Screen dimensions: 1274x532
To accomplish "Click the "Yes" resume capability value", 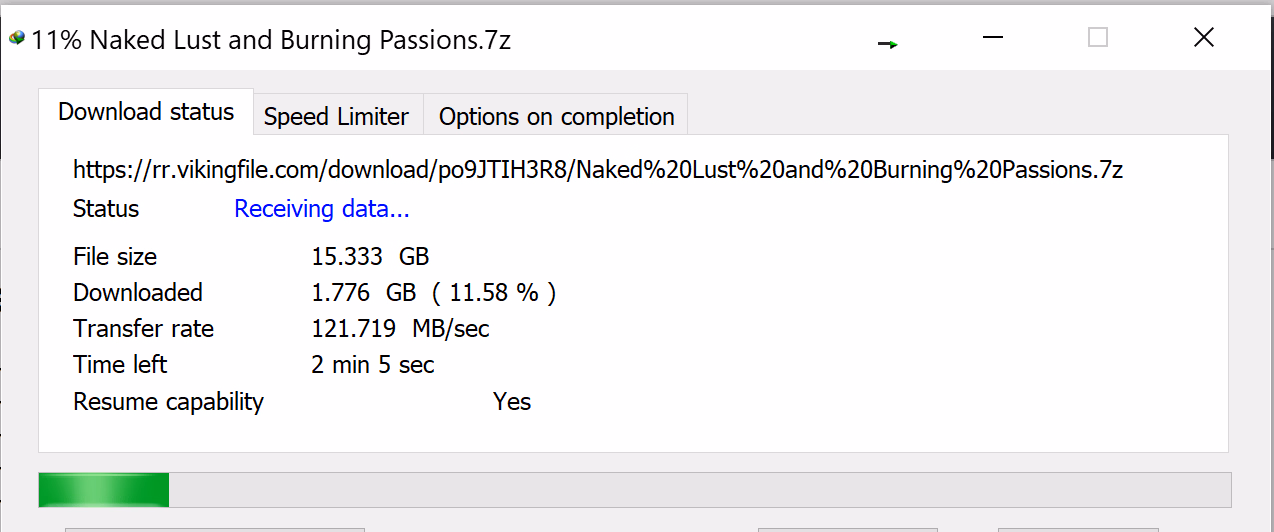I will (512, 402).
